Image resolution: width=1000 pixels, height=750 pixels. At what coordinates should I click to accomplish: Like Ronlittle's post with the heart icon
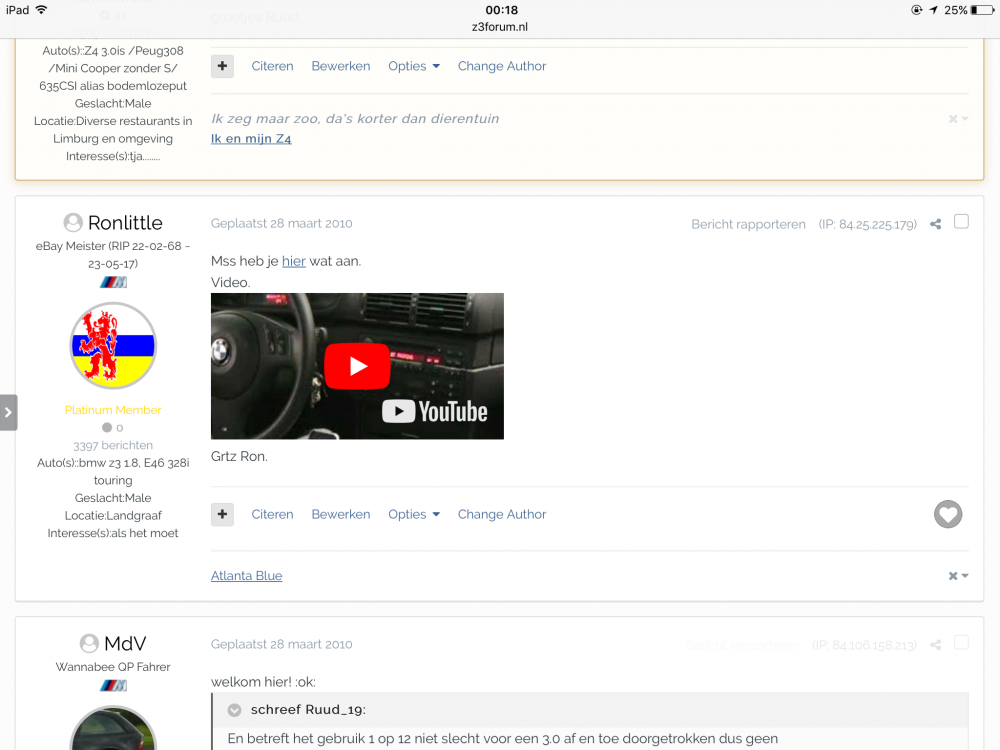tap(948, 514)
